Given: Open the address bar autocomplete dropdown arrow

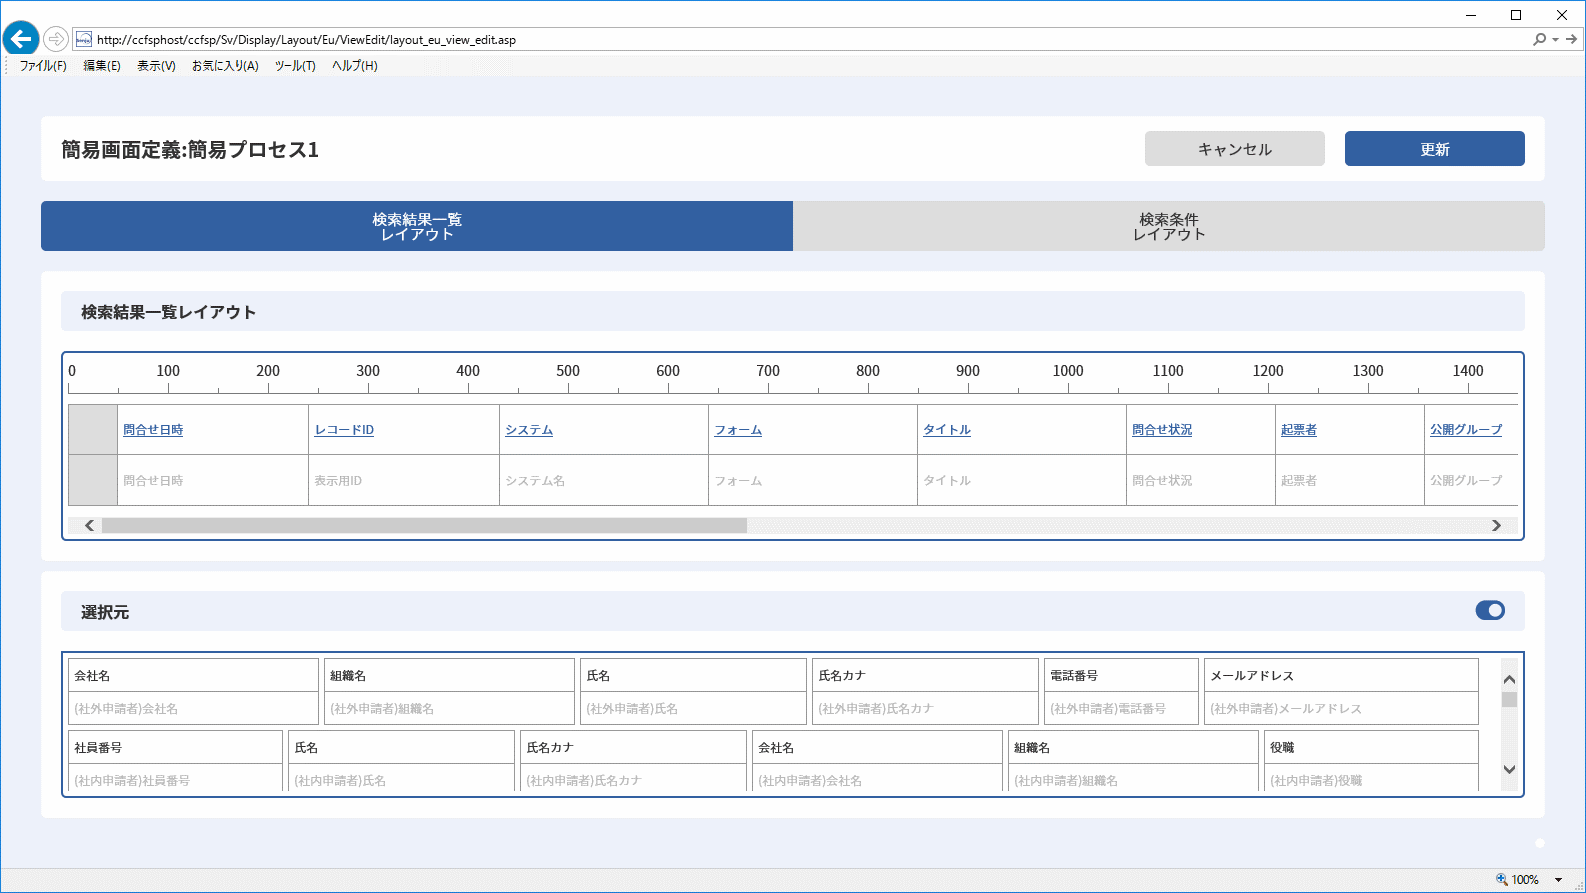Looking at the screenshot, I should (x=1555, y=40).
